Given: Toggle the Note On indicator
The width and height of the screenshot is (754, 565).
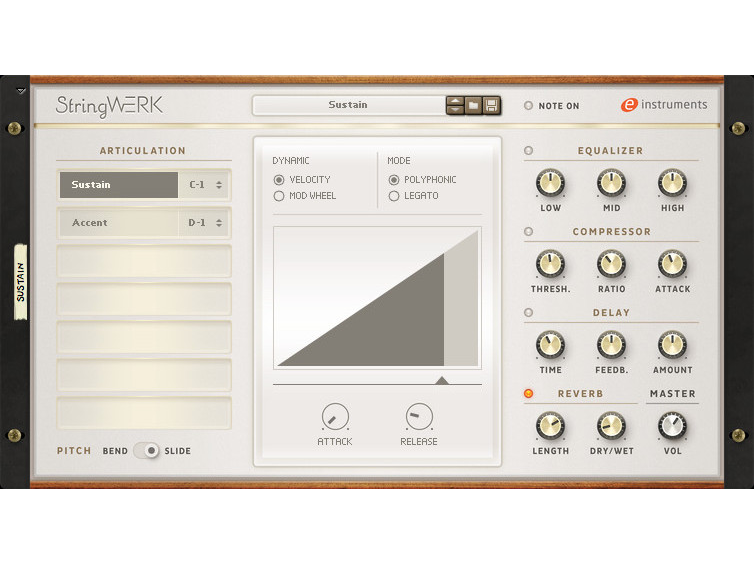Looking at the screenshot, I should pyautogui.click(x=528, y=105).
